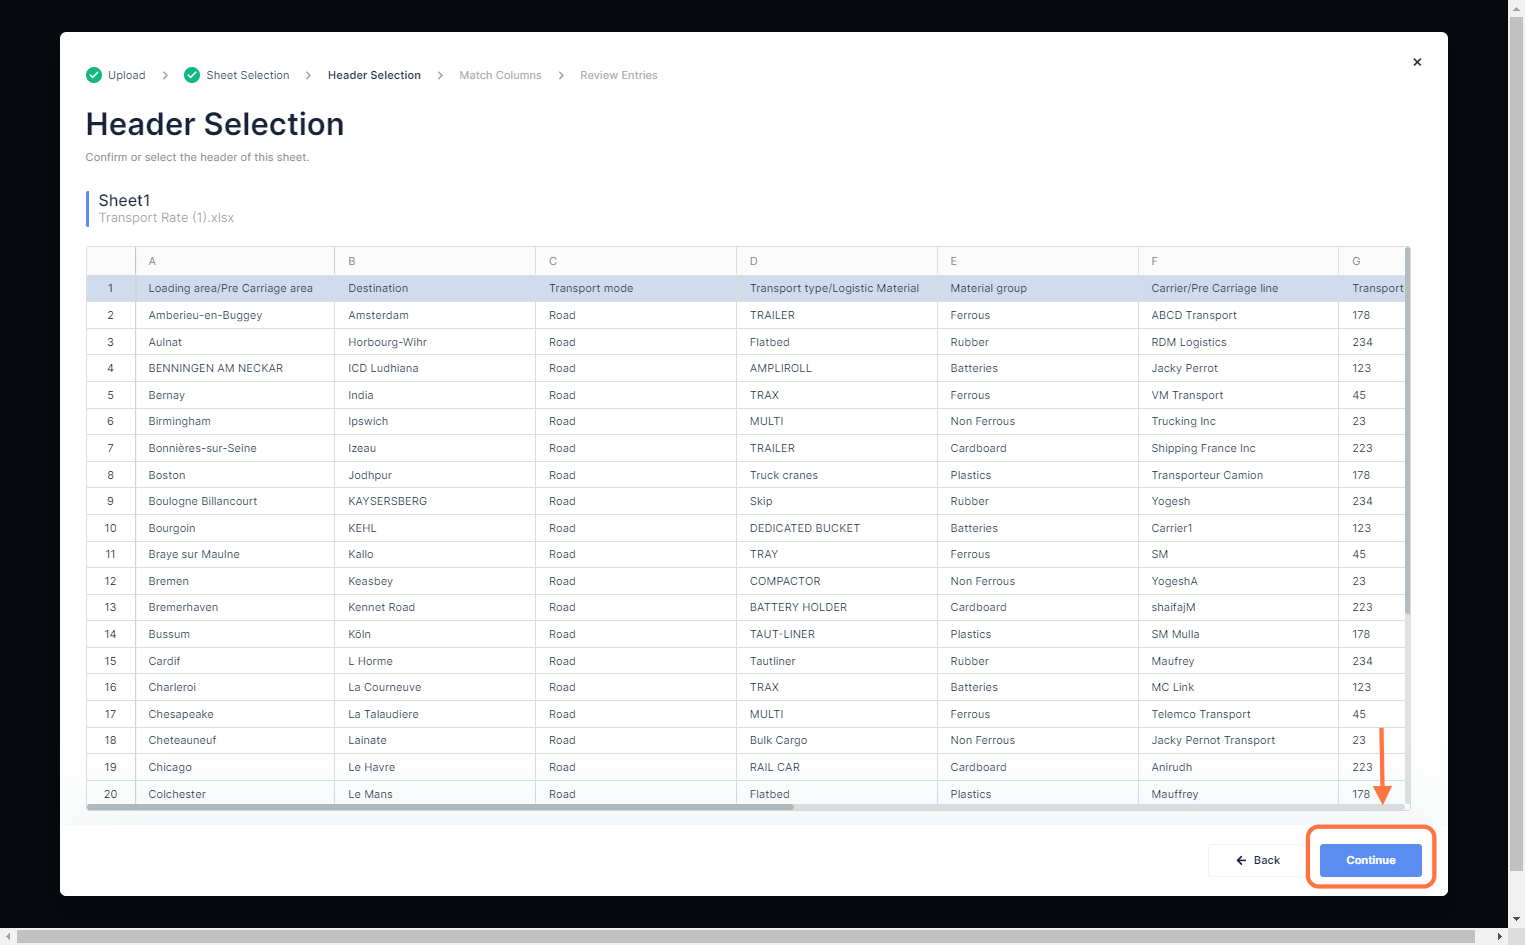Click the table's vertical scrollbar thumb
The height and width of the screenshot is (945, 1525).
(1407, 430)
